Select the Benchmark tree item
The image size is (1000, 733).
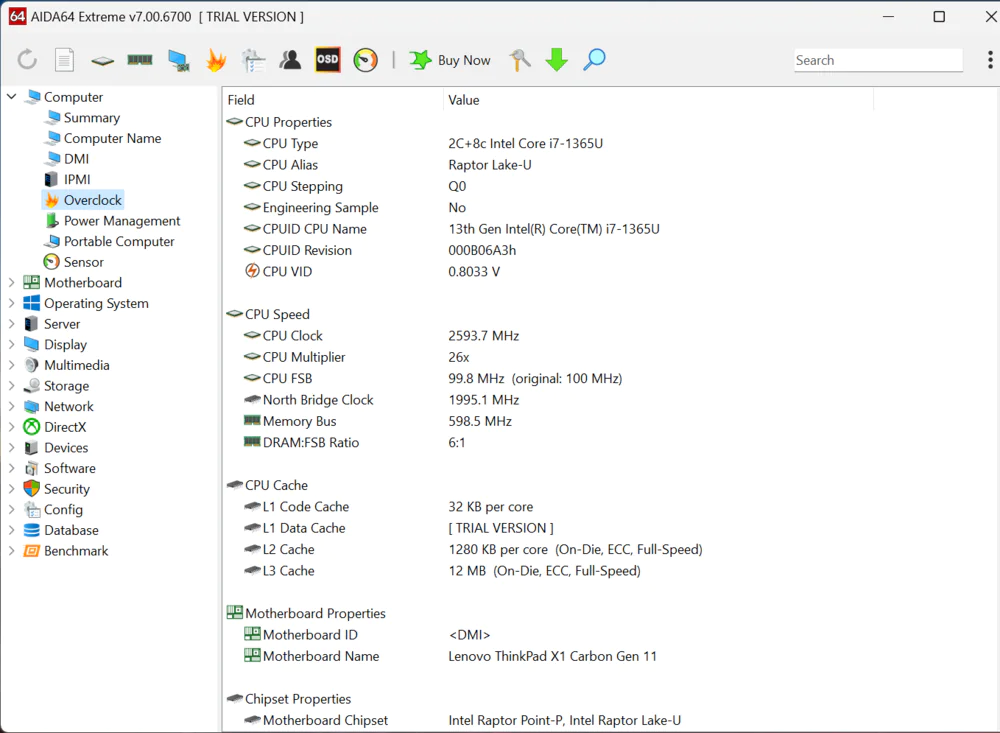(66, 551)
